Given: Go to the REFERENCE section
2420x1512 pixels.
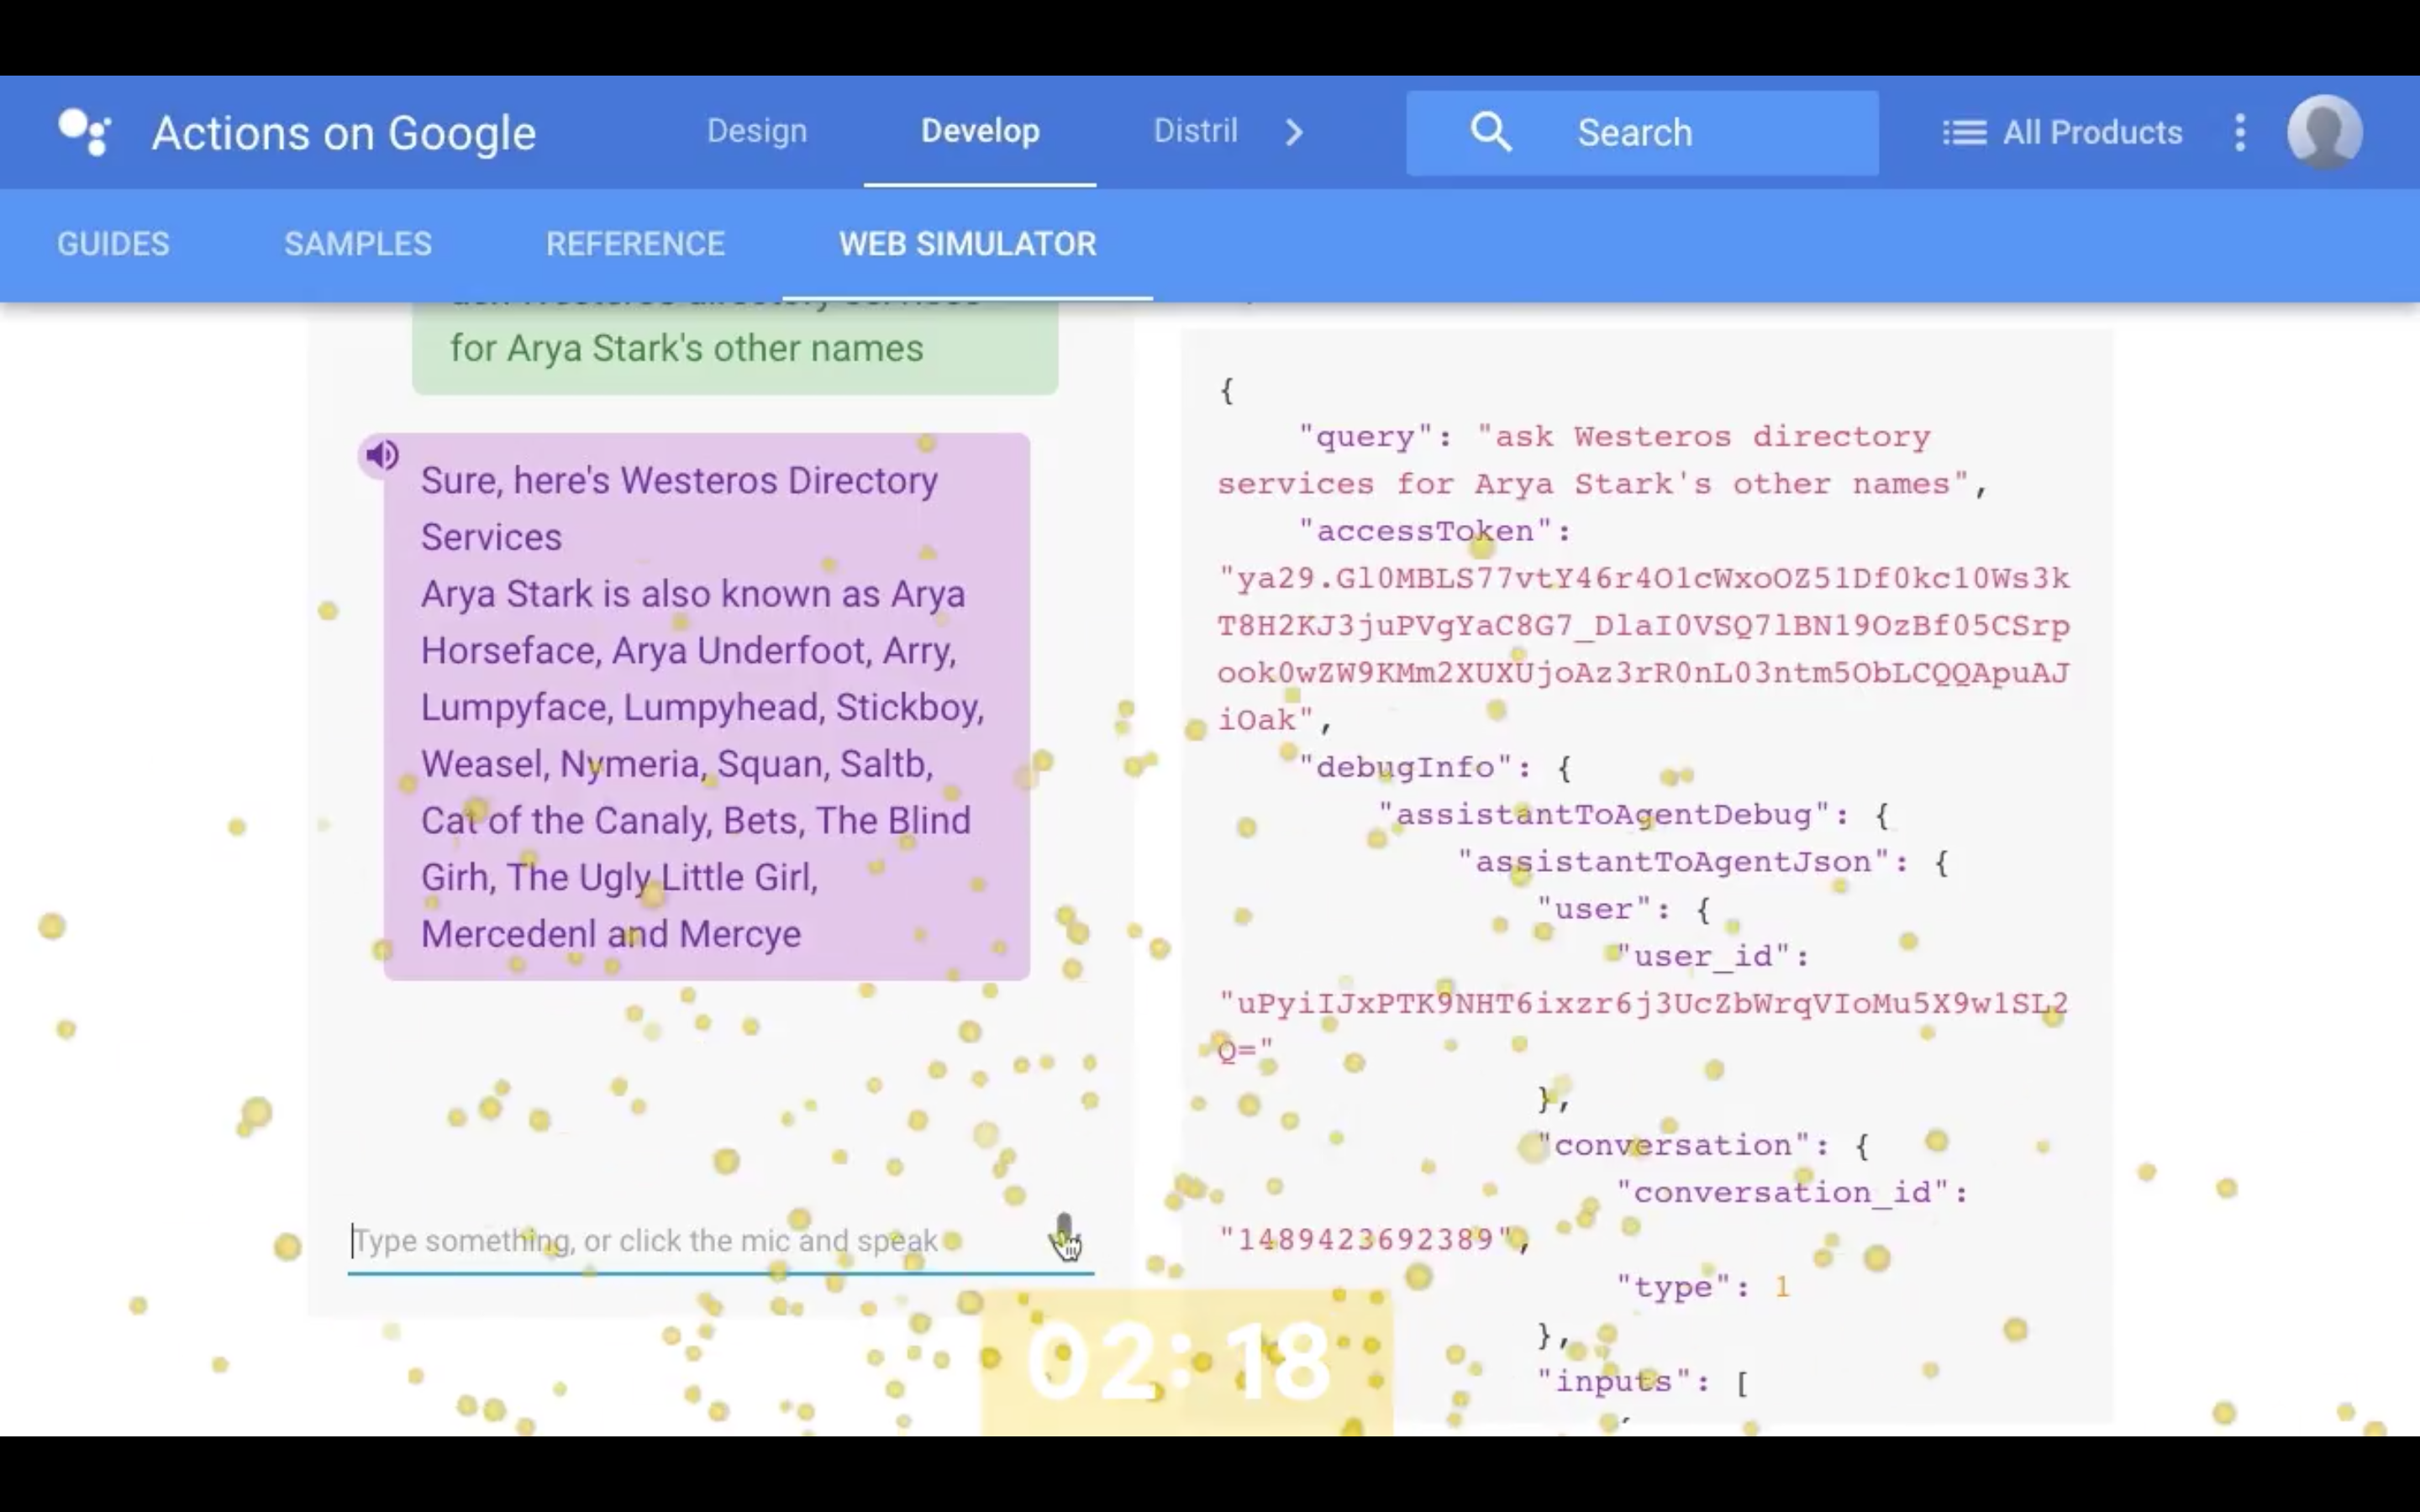Looking at the screenshot, I should 635,244.
